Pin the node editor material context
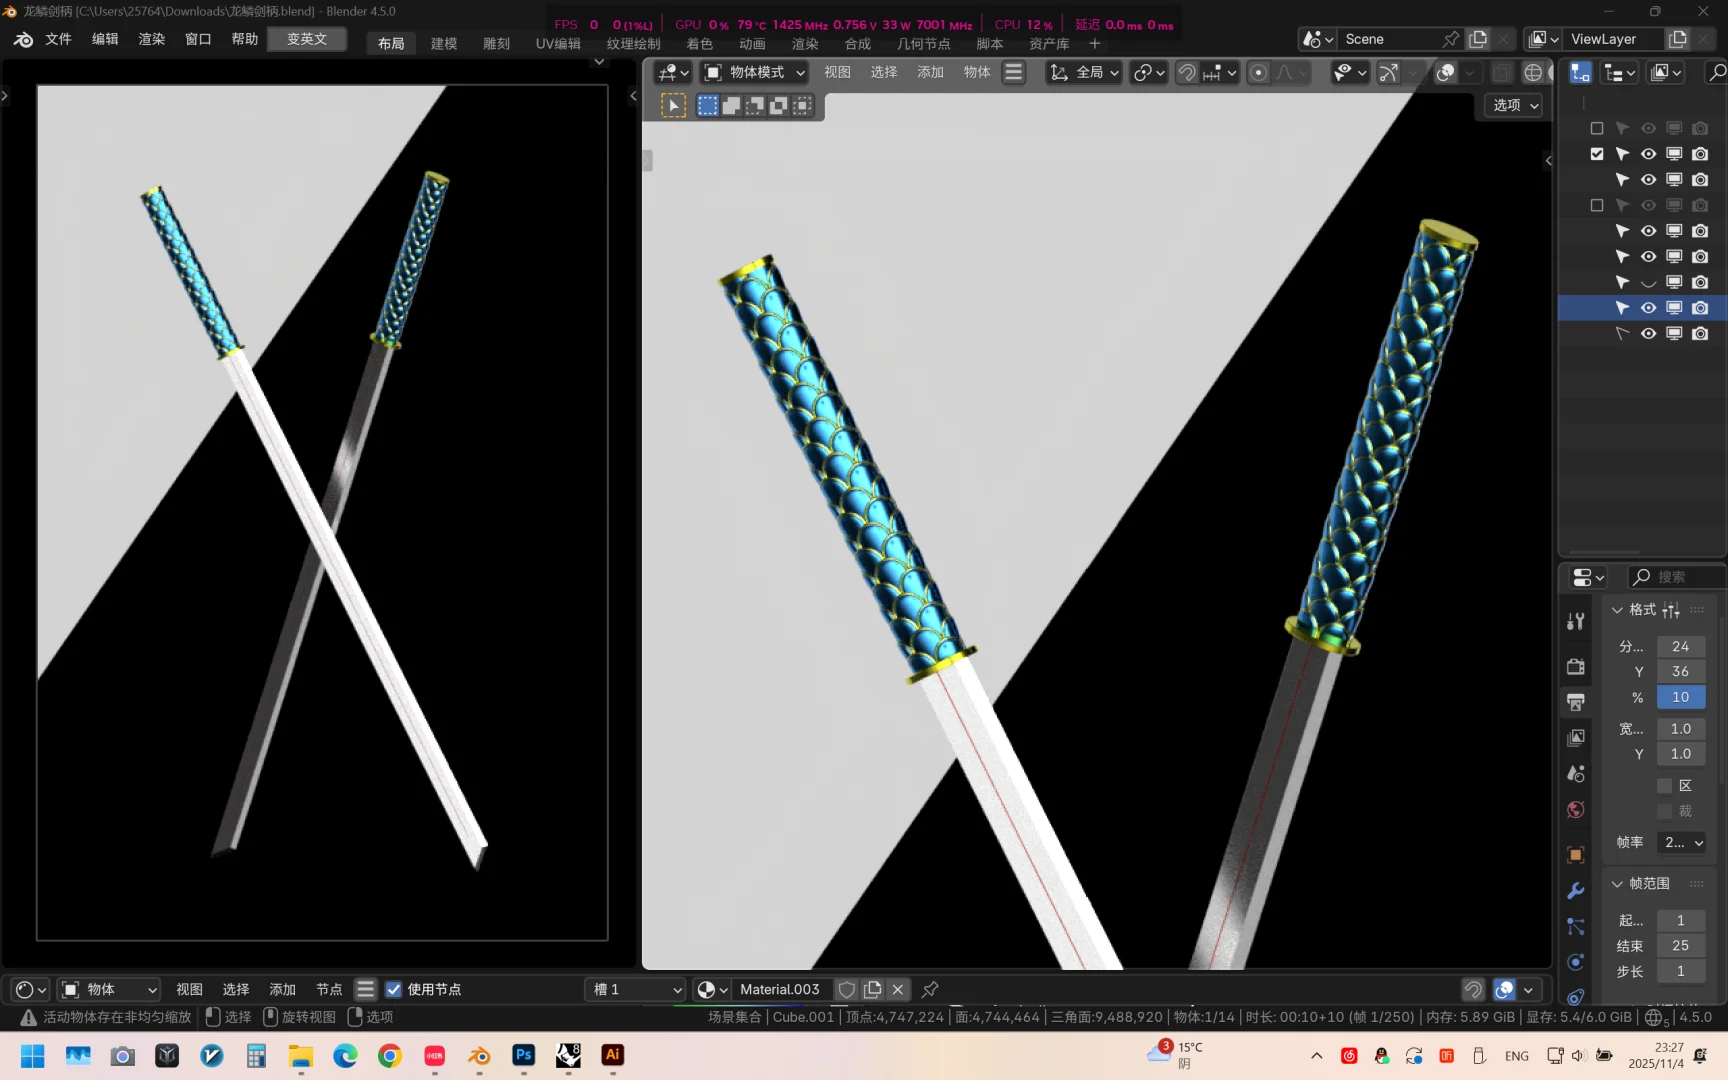This screenshot has width=1728, height=1080. click(930, 989)
